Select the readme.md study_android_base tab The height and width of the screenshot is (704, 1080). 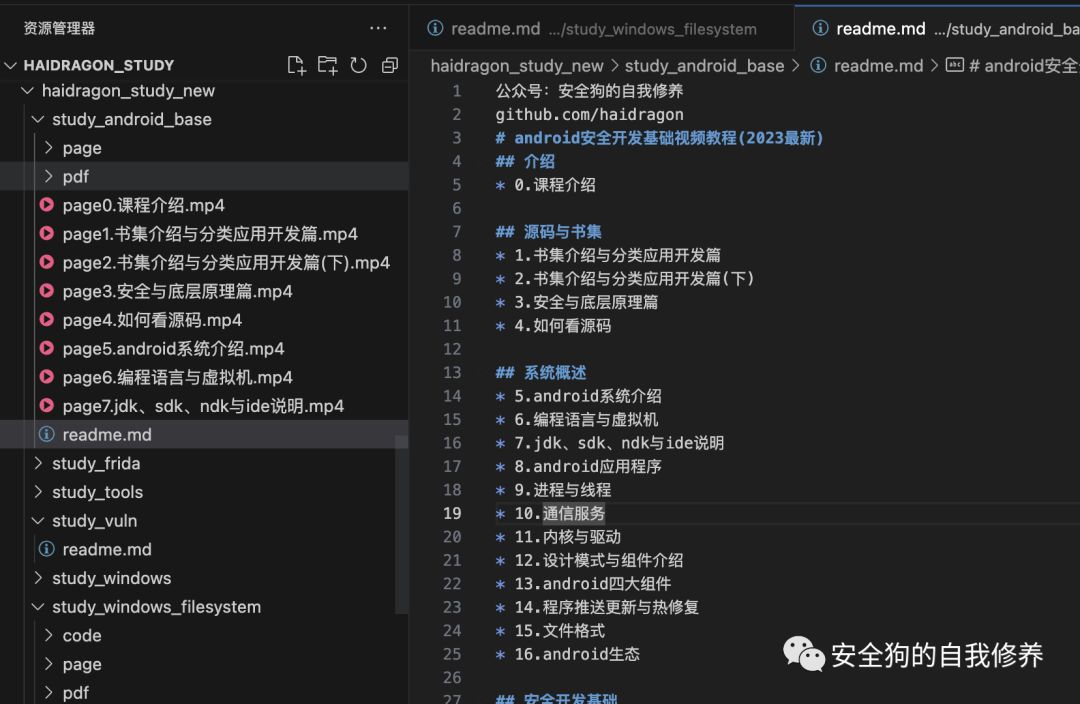coord(937,28)
